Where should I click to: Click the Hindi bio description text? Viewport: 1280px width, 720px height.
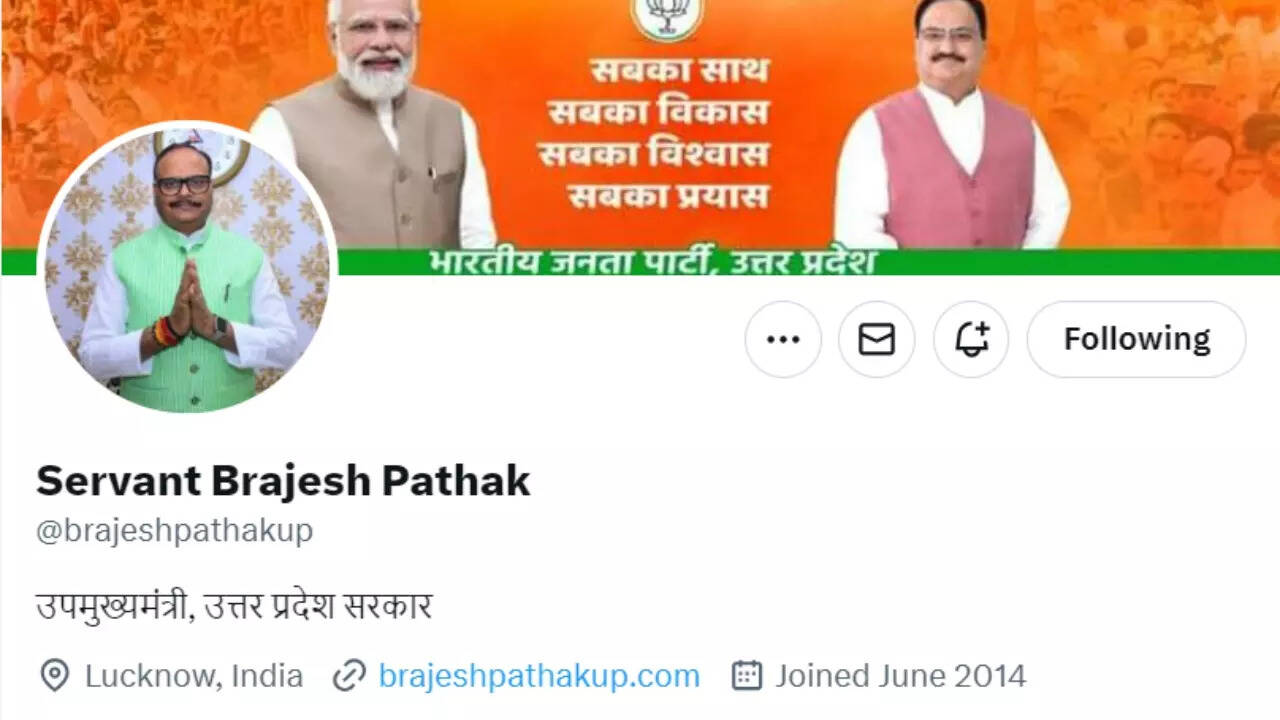click(234, 606)
